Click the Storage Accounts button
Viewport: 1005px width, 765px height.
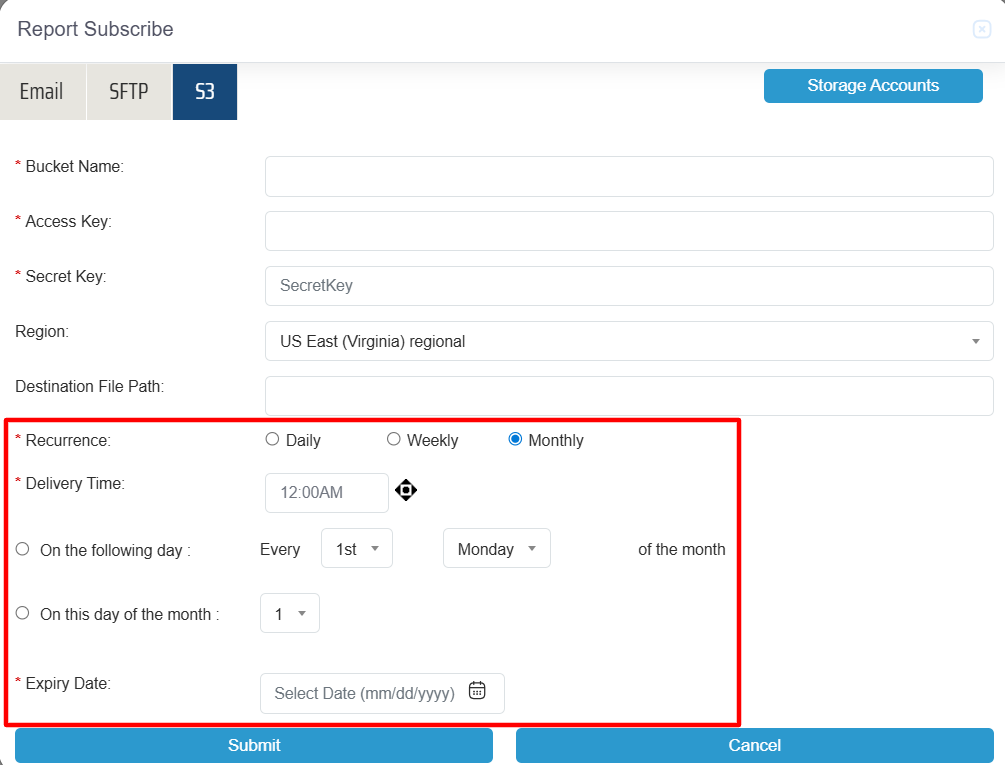point(872,86)
